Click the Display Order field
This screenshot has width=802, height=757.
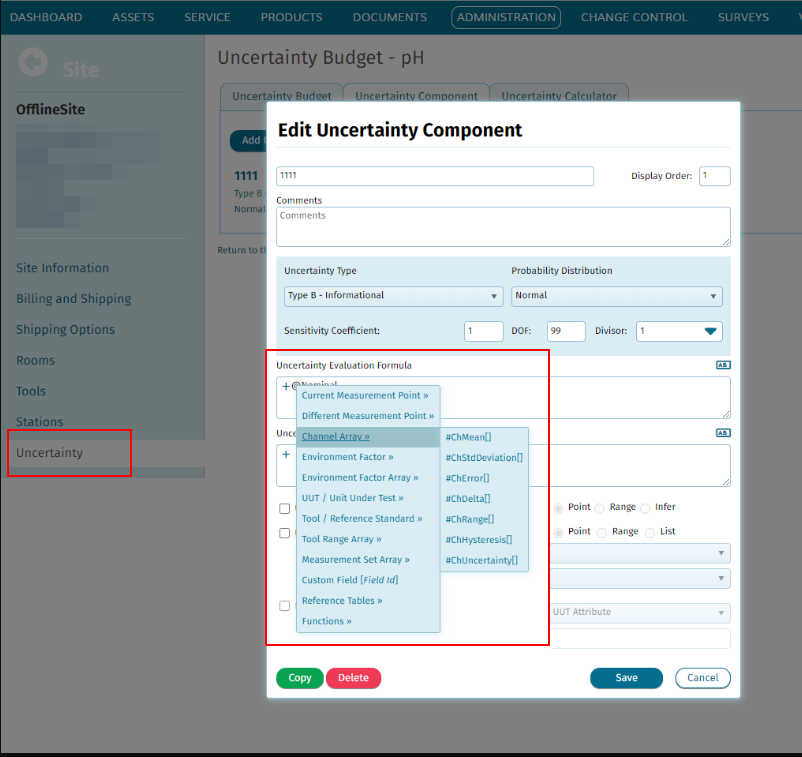pyautogui.click(x=715, y=176)
